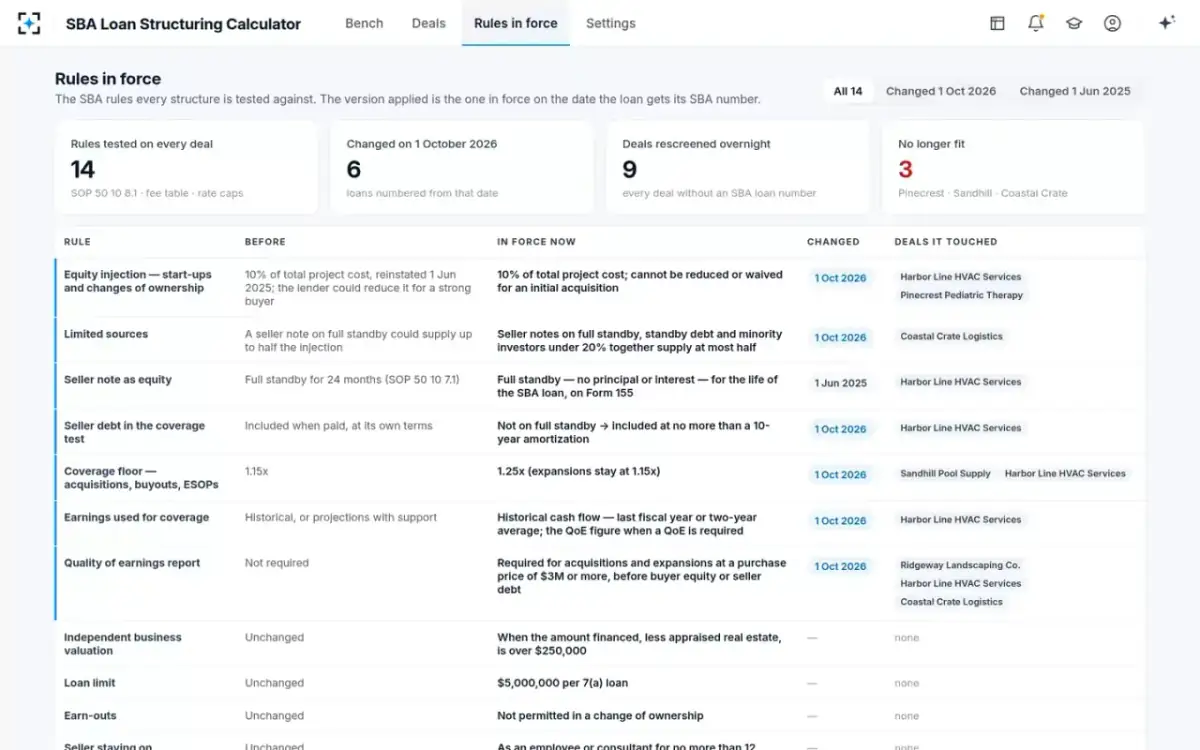
Task: Select the Earn-outs rule
Action: 600,716
